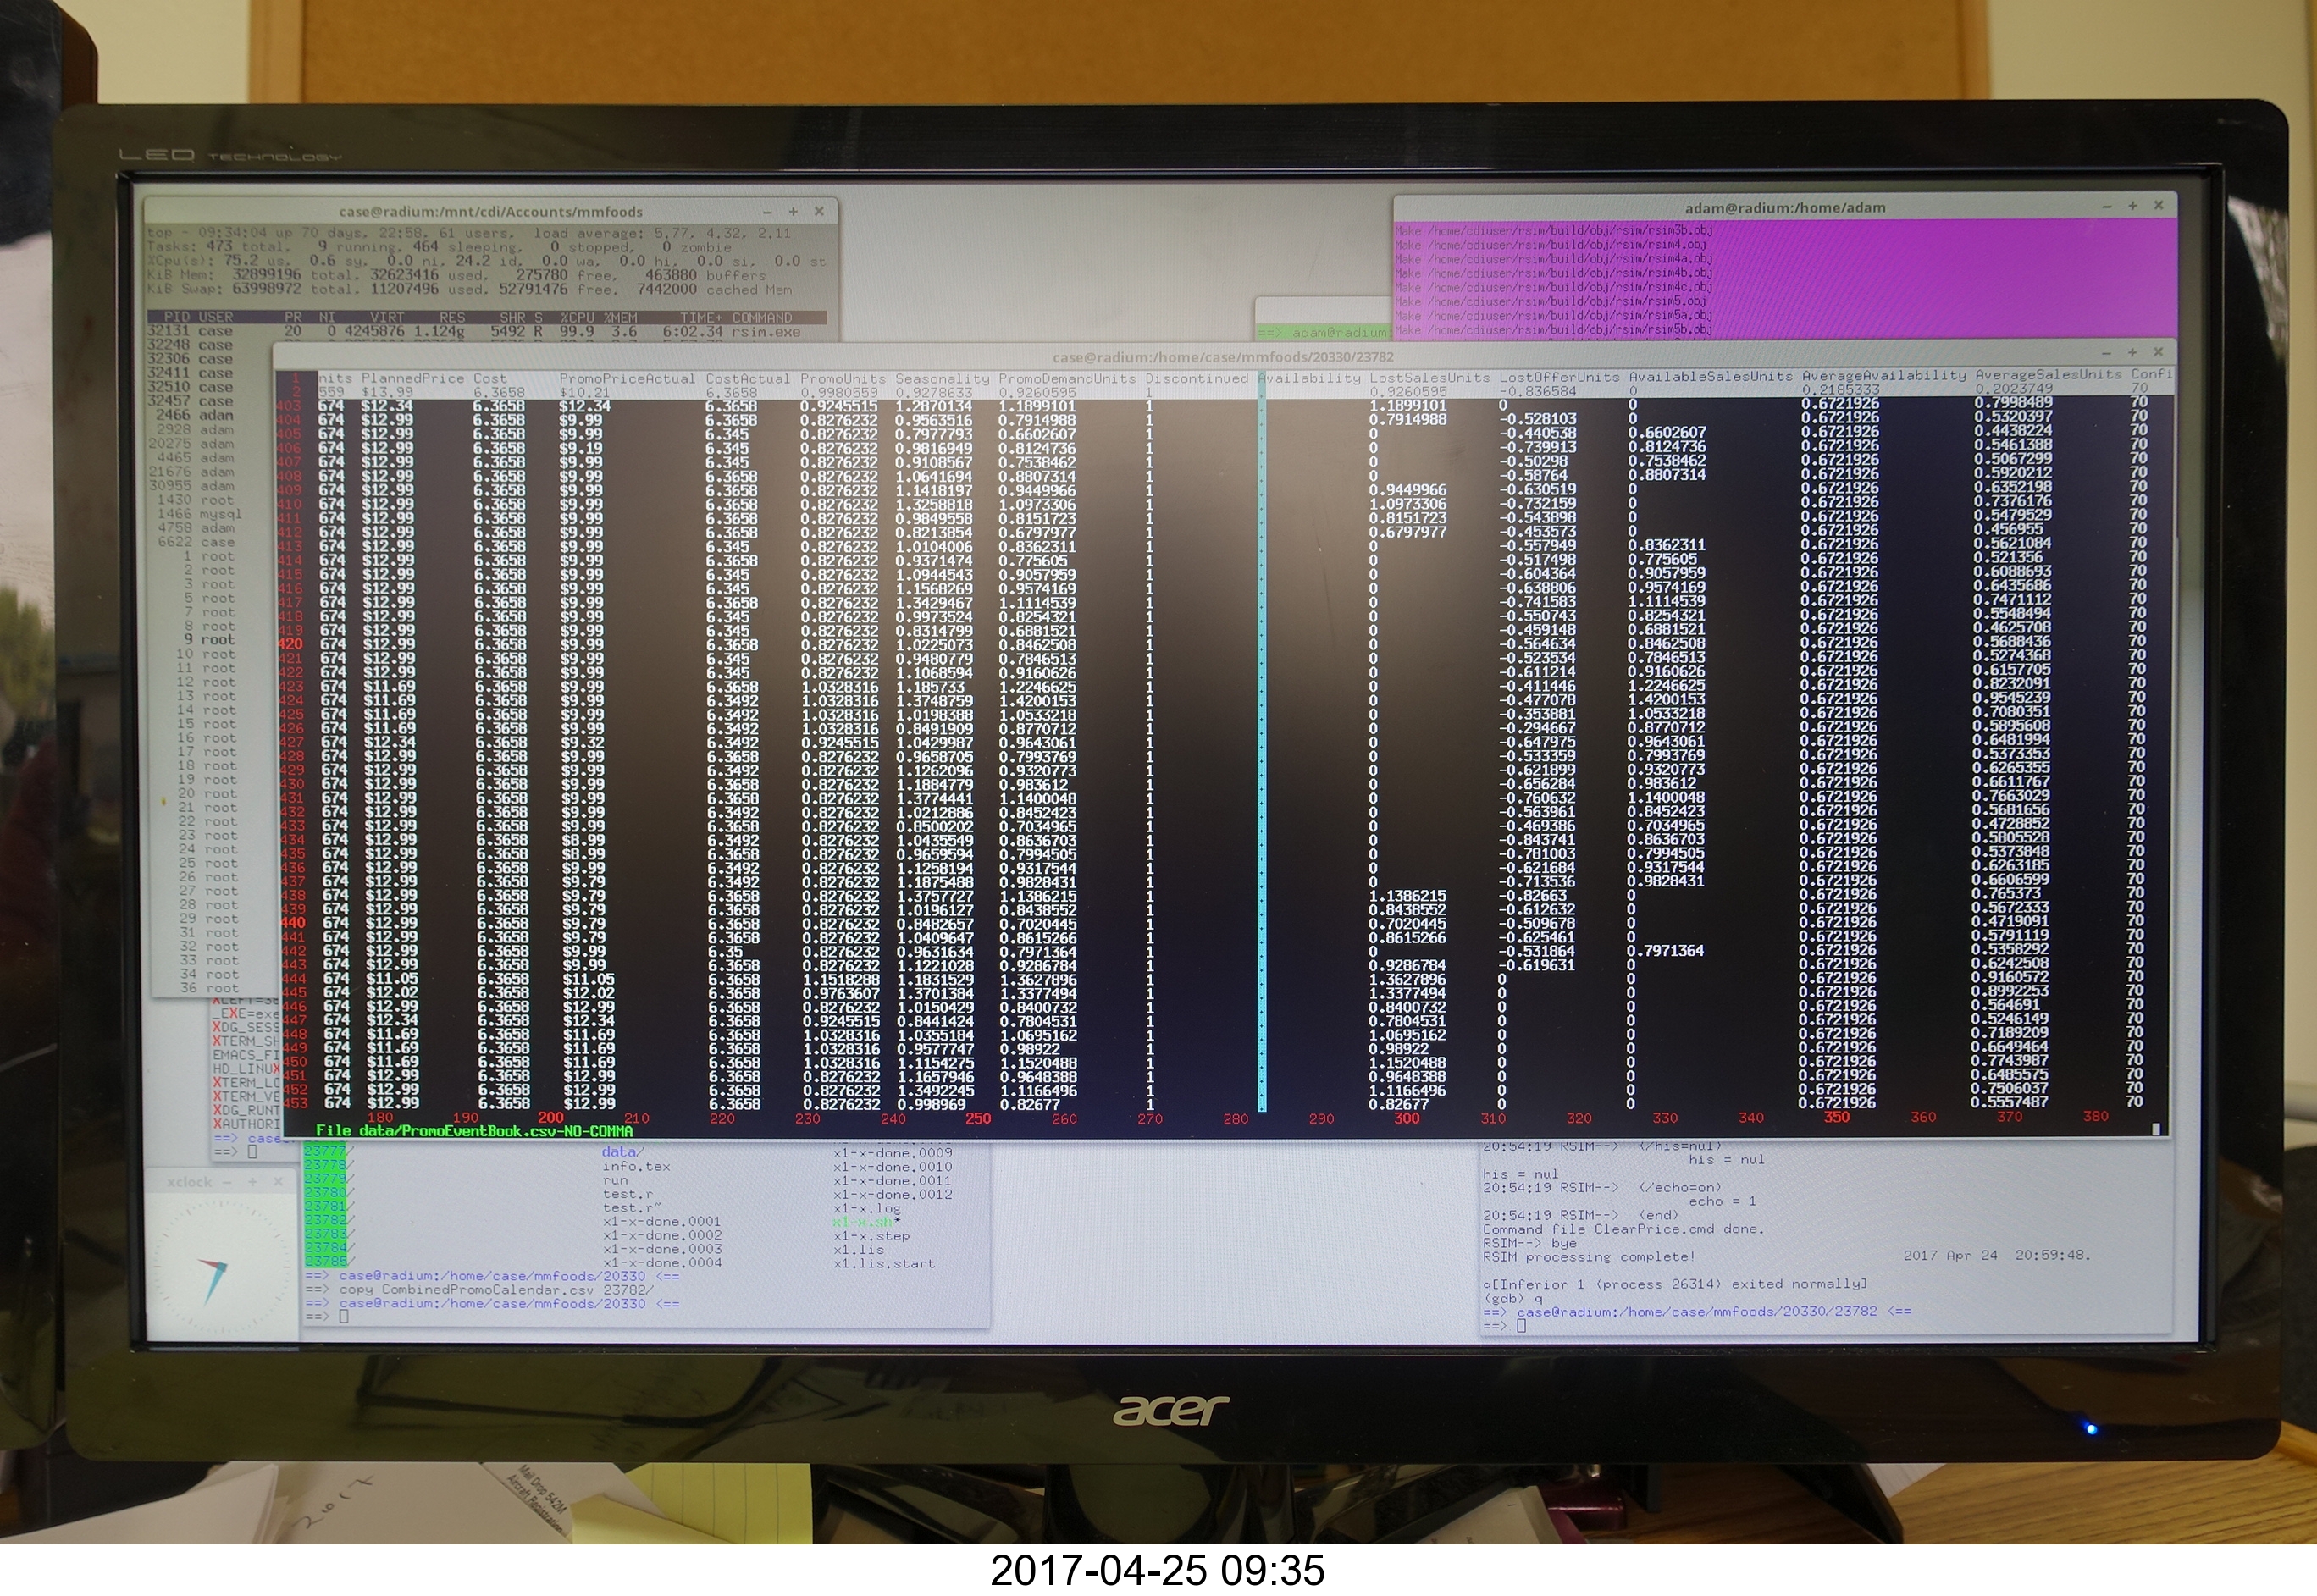Click the x1-x.log file name

(866, 1208)
